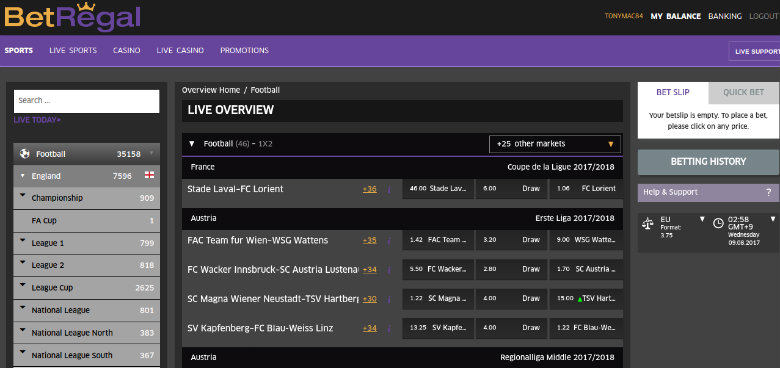Bet on FC Wacker at 5.50

pyautogui.click(x=438, y=270)
